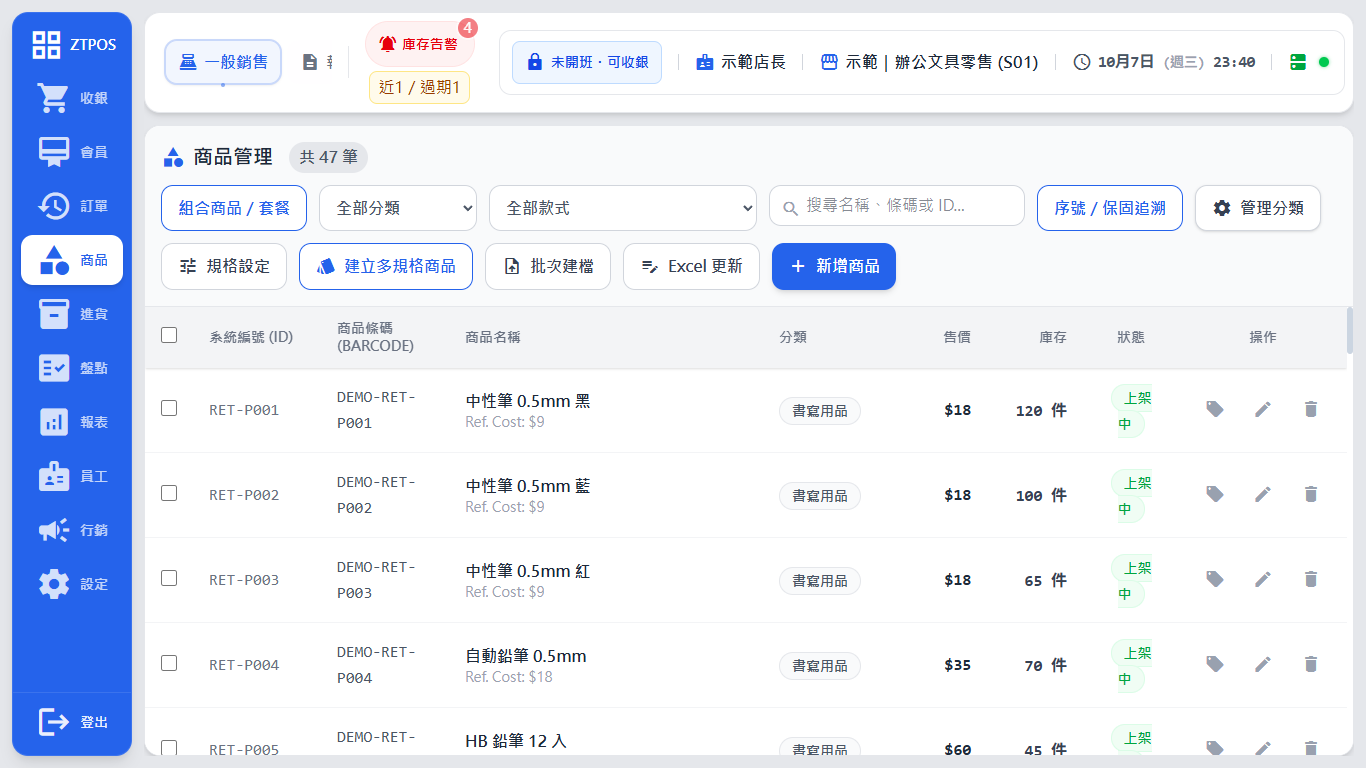1366x768 pixels.
Task: Click the 批次建檔 button
Action: point(548,266)
